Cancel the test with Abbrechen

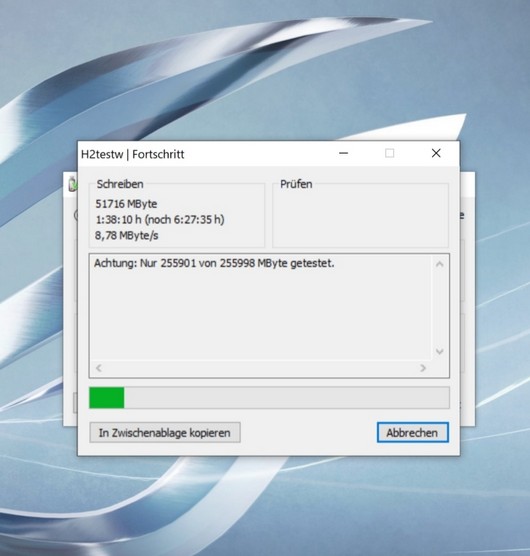413,432
